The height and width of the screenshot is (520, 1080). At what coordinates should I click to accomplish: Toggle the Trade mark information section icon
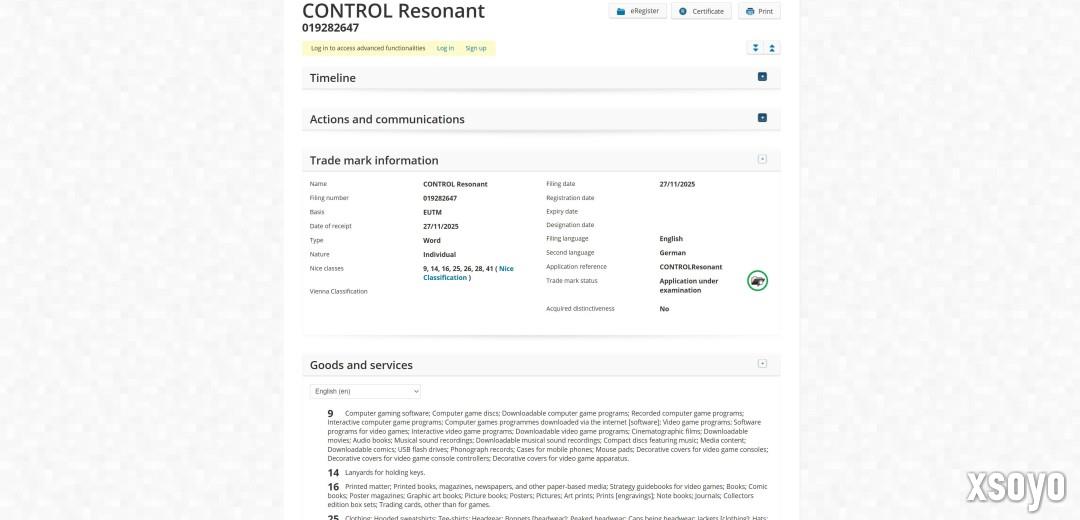(x=762, y=159)
